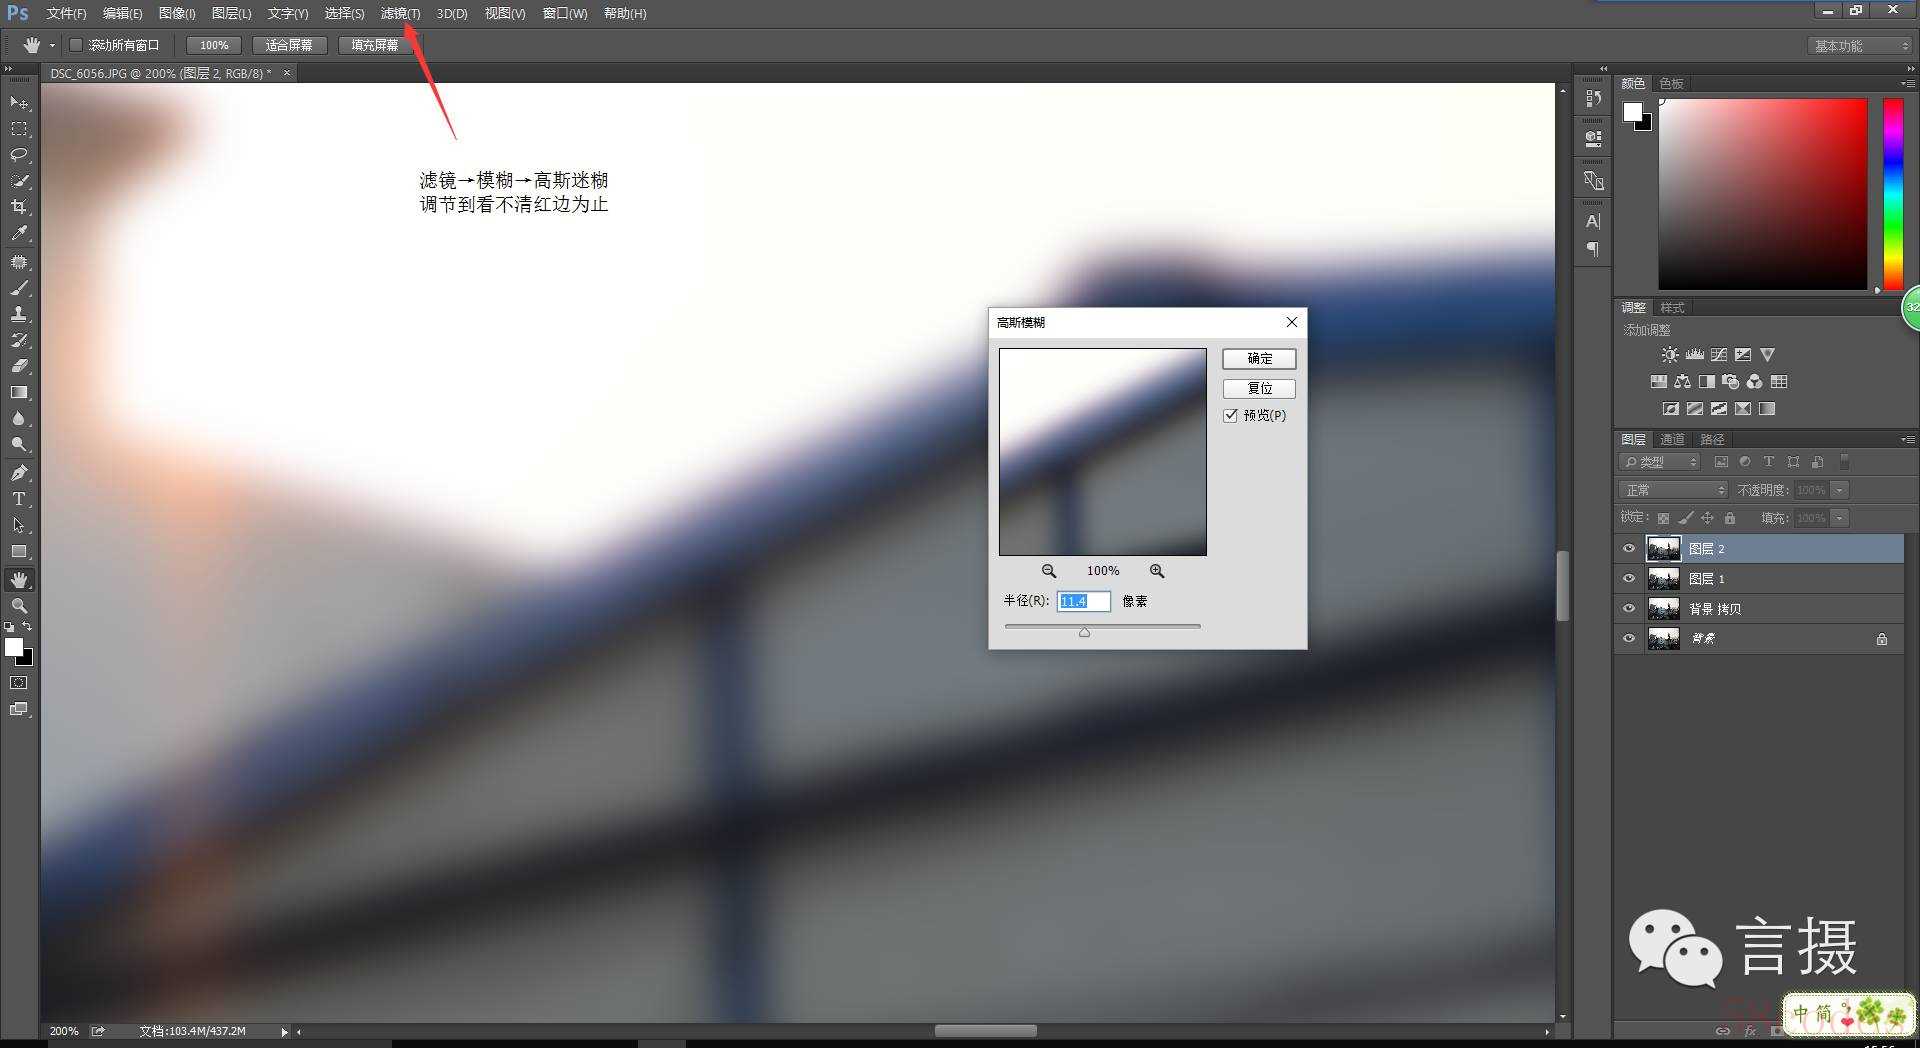The width and height of the screenshot is (1920, 1048).
Task: Select the Clone Stamp tool
Action: tap(19, 314)
